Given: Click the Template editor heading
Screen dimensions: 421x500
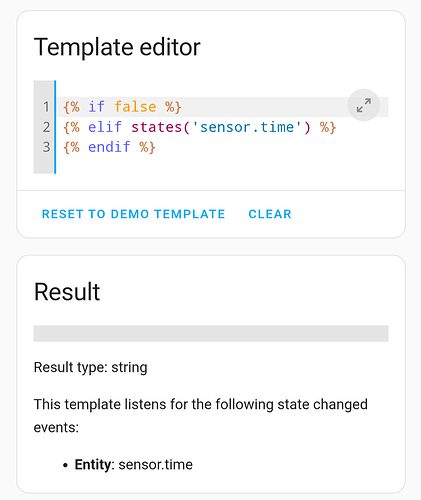Looking at the screenshot, I should coord(117,47).
